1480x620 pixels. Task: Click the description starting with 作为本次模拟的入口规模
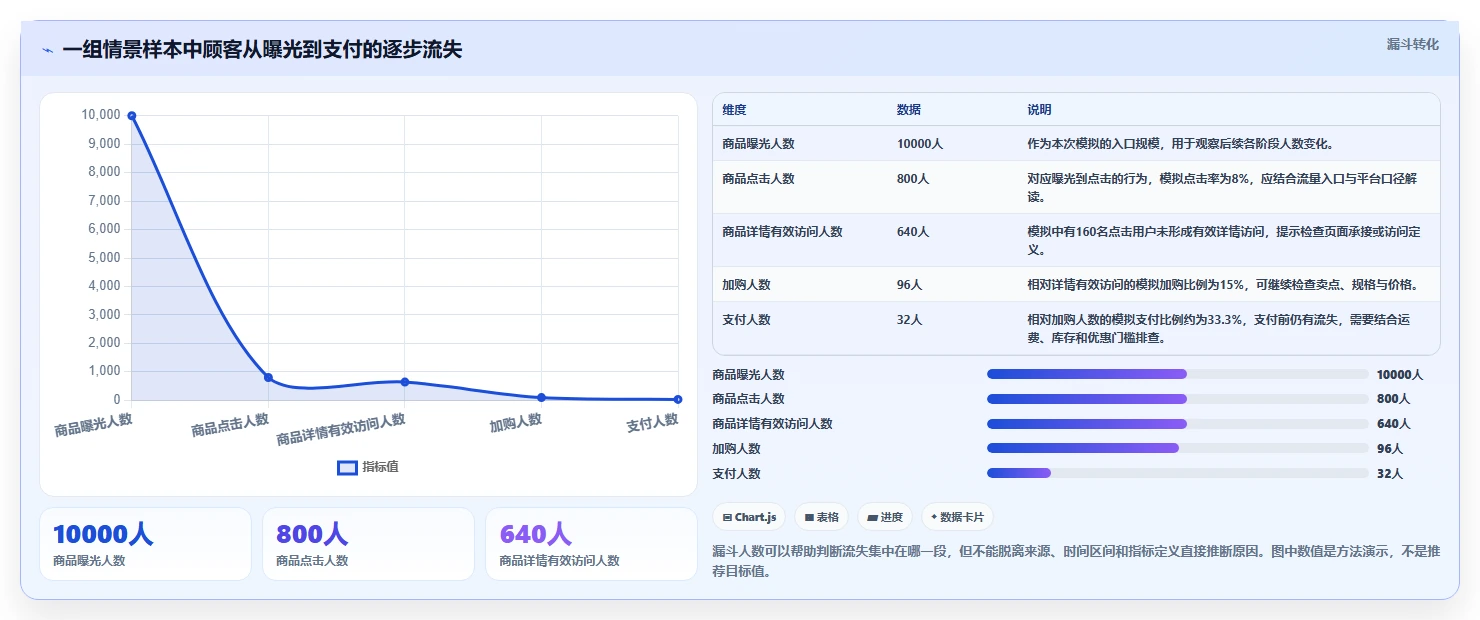click(1180, 144)
